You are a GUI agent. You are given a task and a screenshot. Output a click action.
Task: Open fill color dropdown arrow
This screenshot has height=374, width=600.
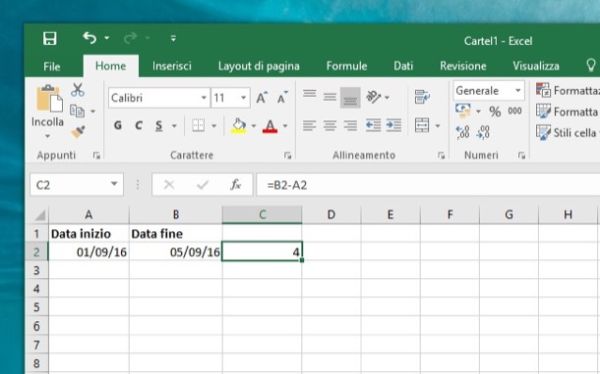253,126
